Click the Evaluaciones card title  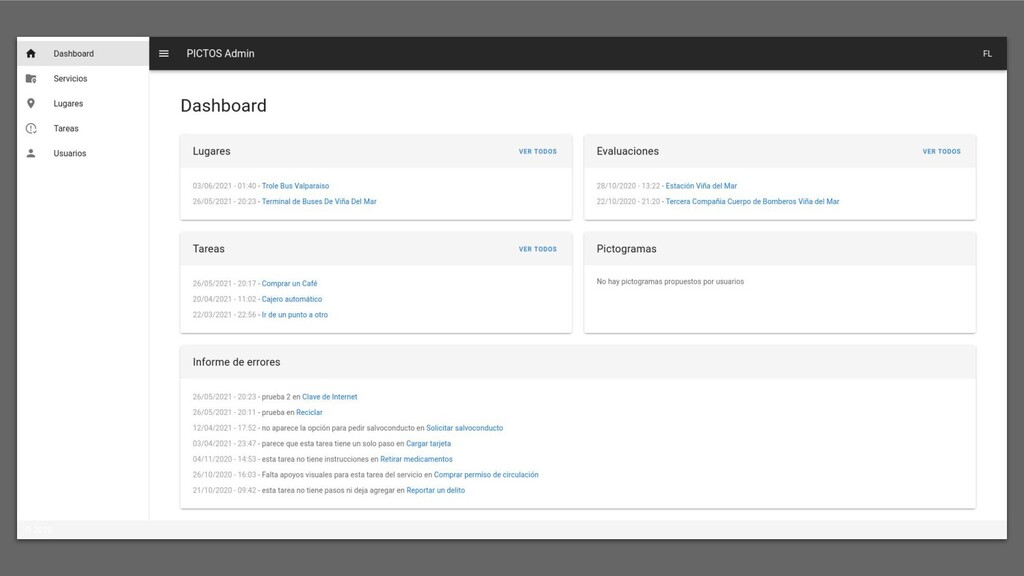point(627,152)
